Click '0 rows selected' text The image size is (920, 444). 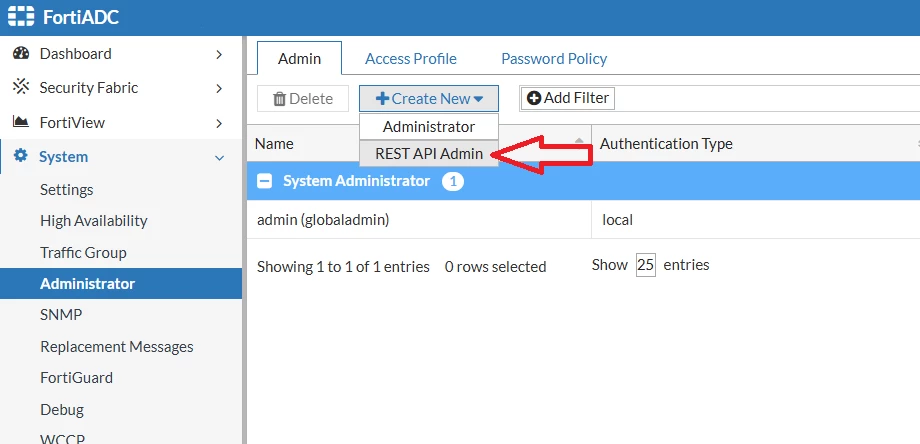point(495,267)
